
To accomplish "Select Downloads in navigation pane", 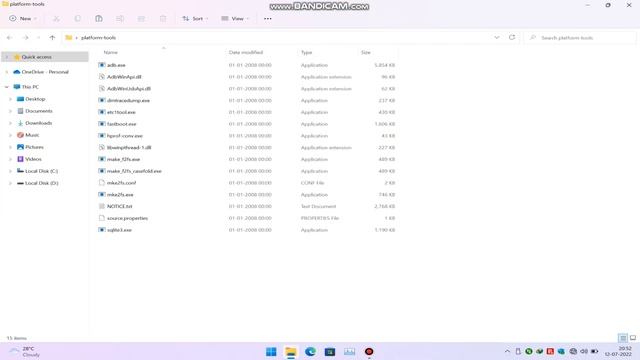I will [x=39, y=123].
